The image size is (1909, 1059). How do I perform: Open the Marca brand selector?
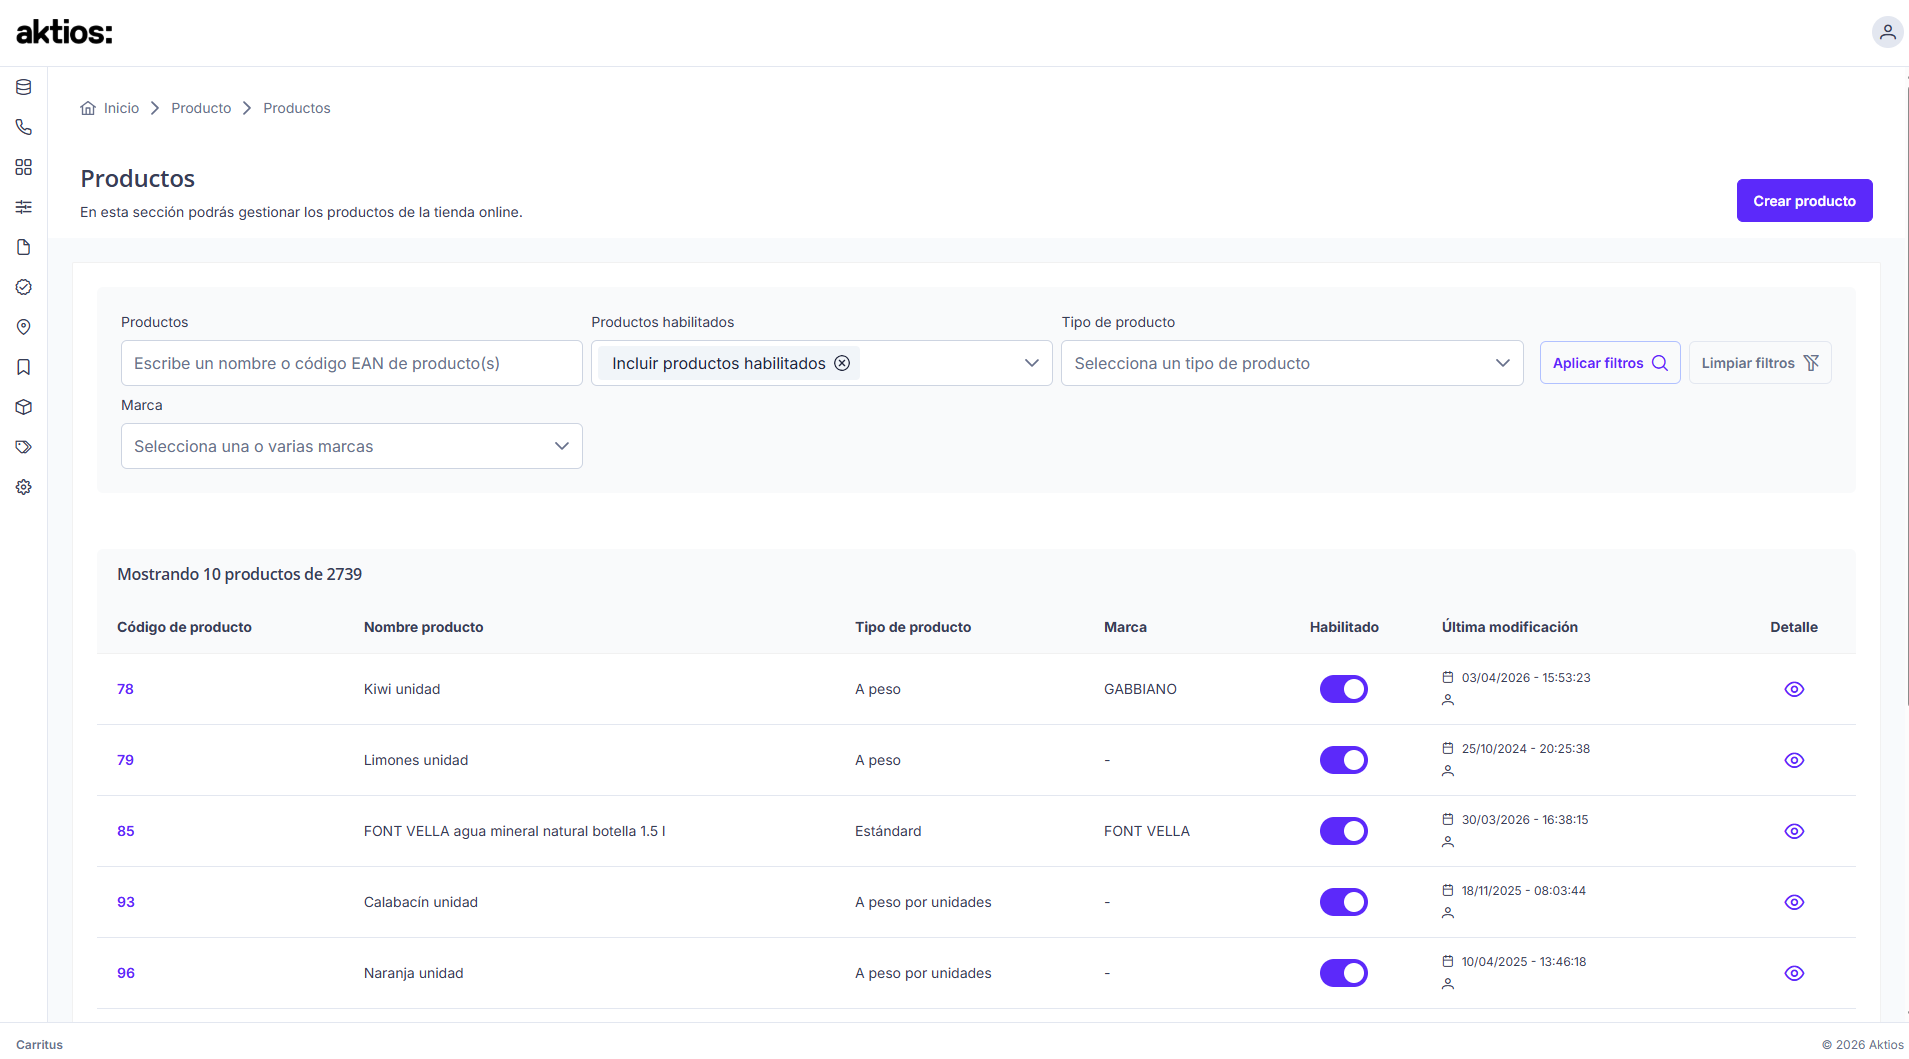tap(352, 446)
